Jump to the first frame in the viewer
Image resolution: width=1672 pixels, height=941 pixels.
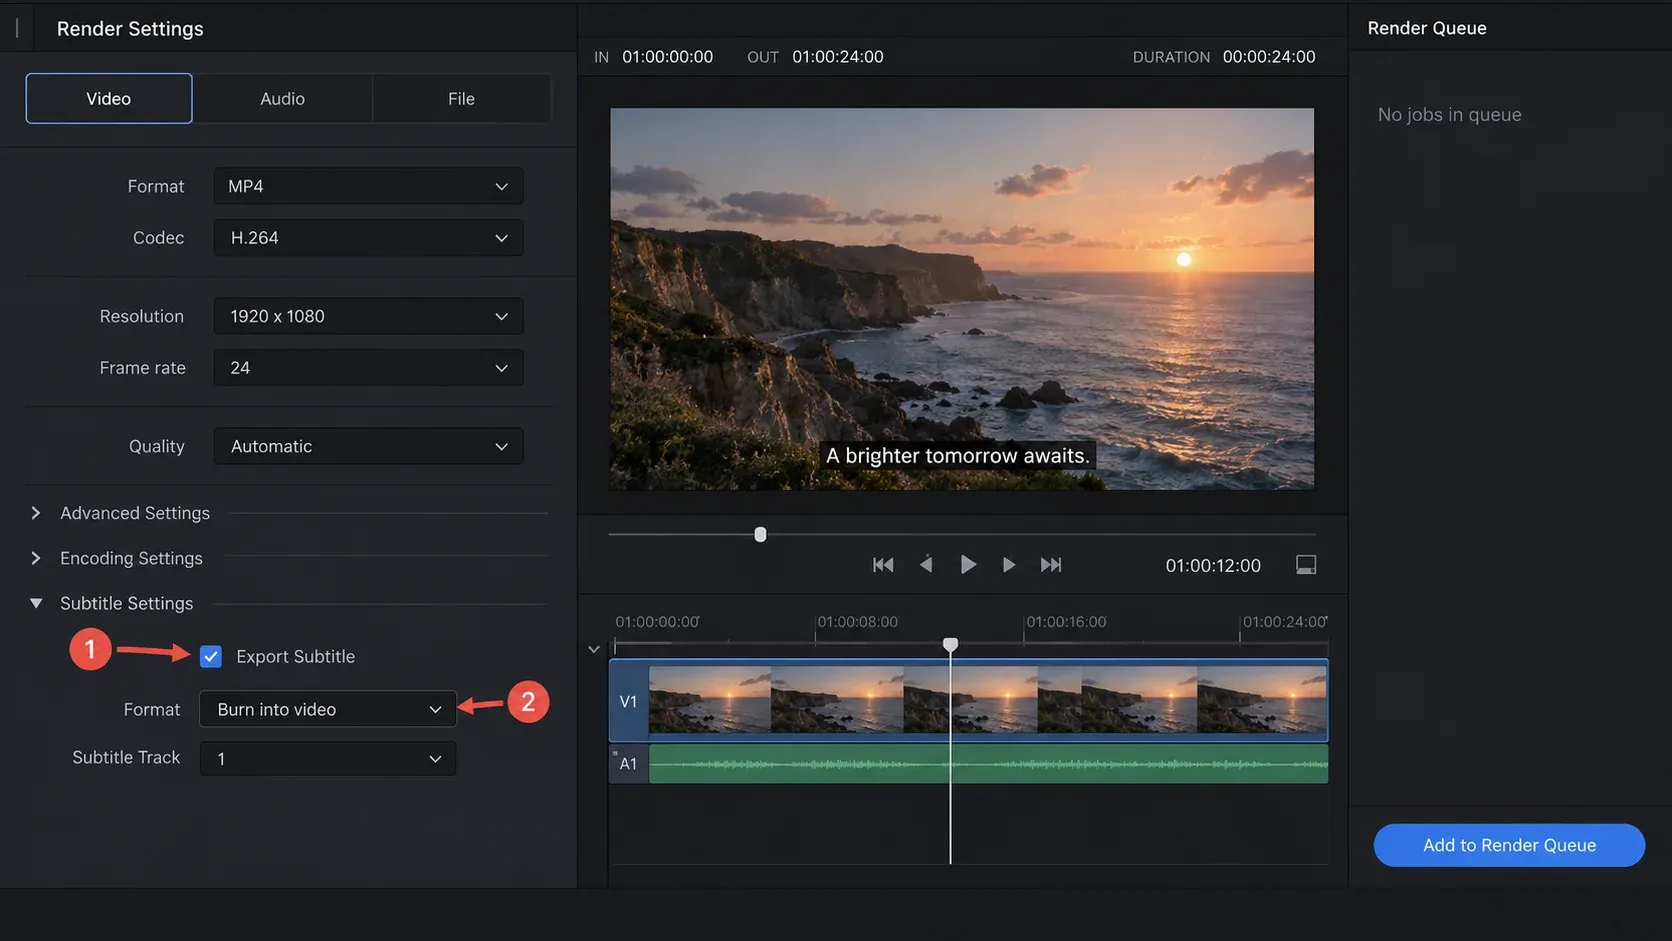click(x=883, y=565)
